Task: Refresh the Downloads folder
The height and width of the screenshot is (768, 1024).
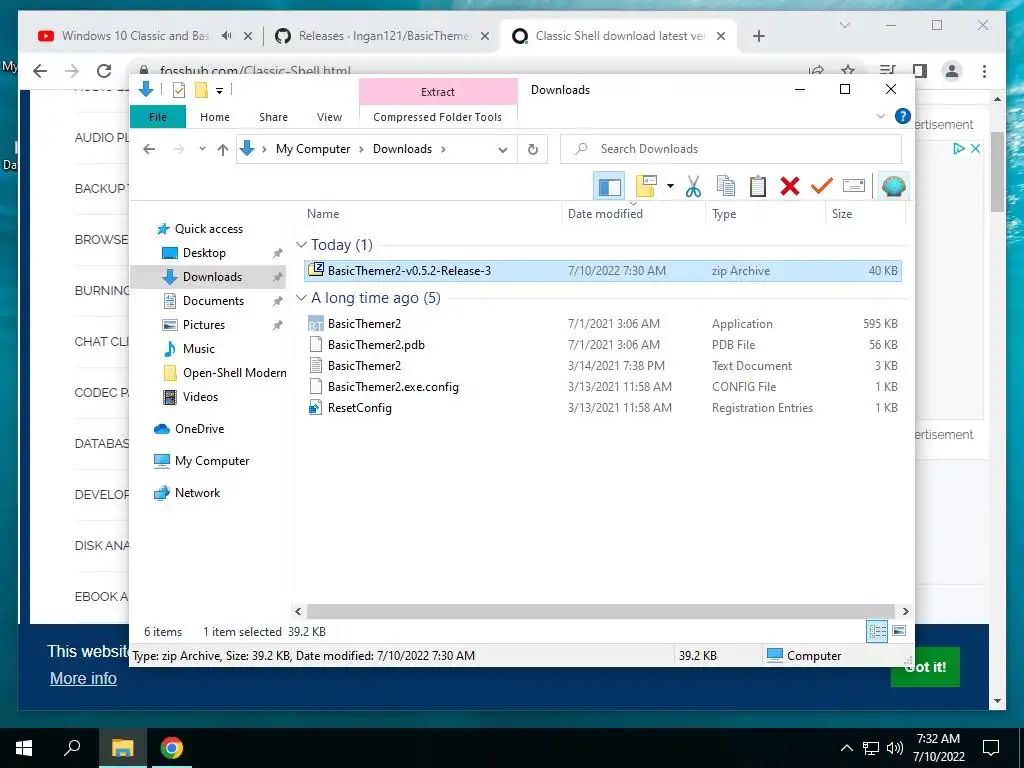Action: click(533, 150)
